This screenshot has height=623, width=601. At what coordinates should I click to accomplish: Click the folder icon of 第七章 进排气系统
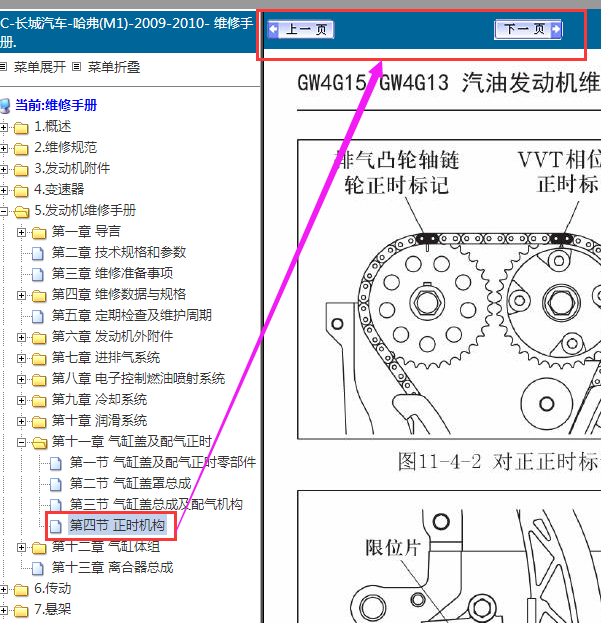pyautogui.click(x=39, y=359)
